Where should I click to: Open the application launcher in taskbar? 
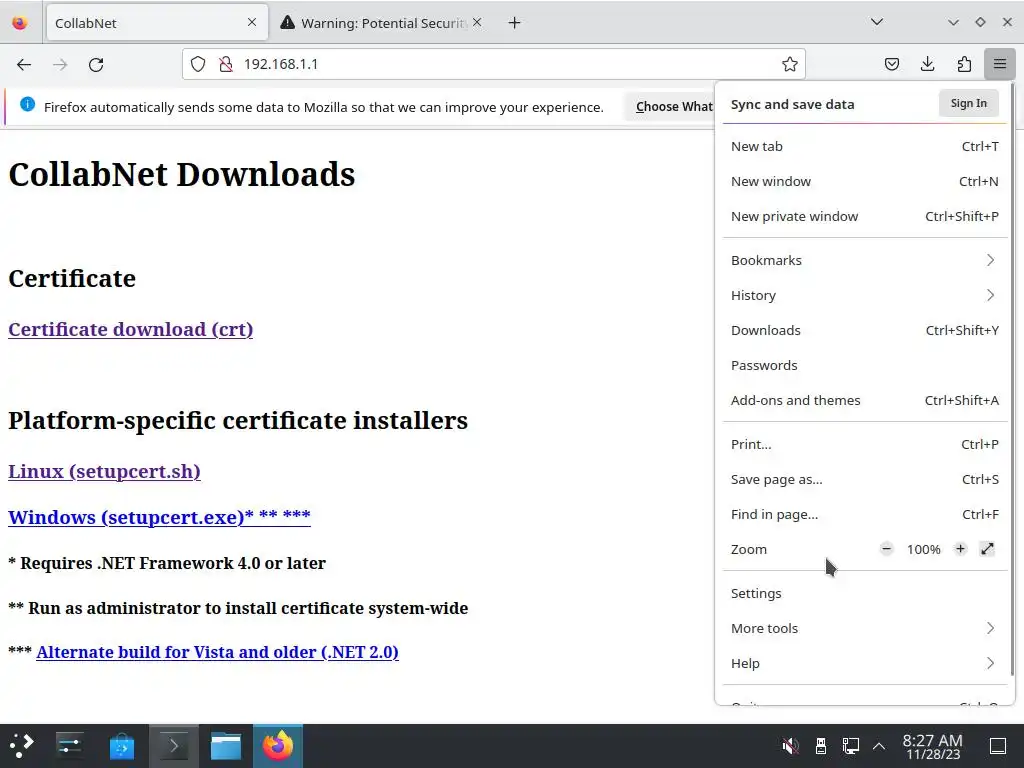[22, 746]
